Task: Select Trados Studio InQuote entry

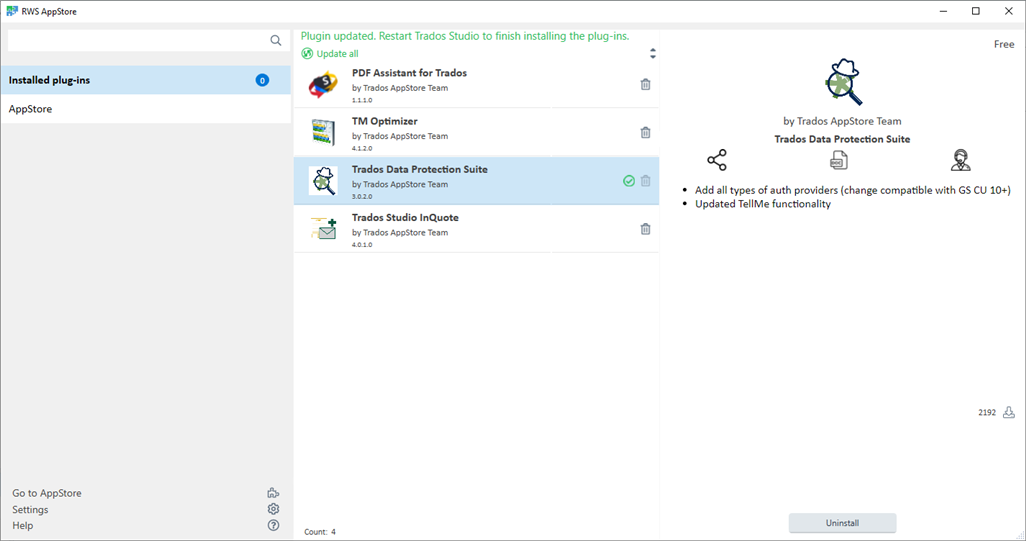Action: point(476,229)
